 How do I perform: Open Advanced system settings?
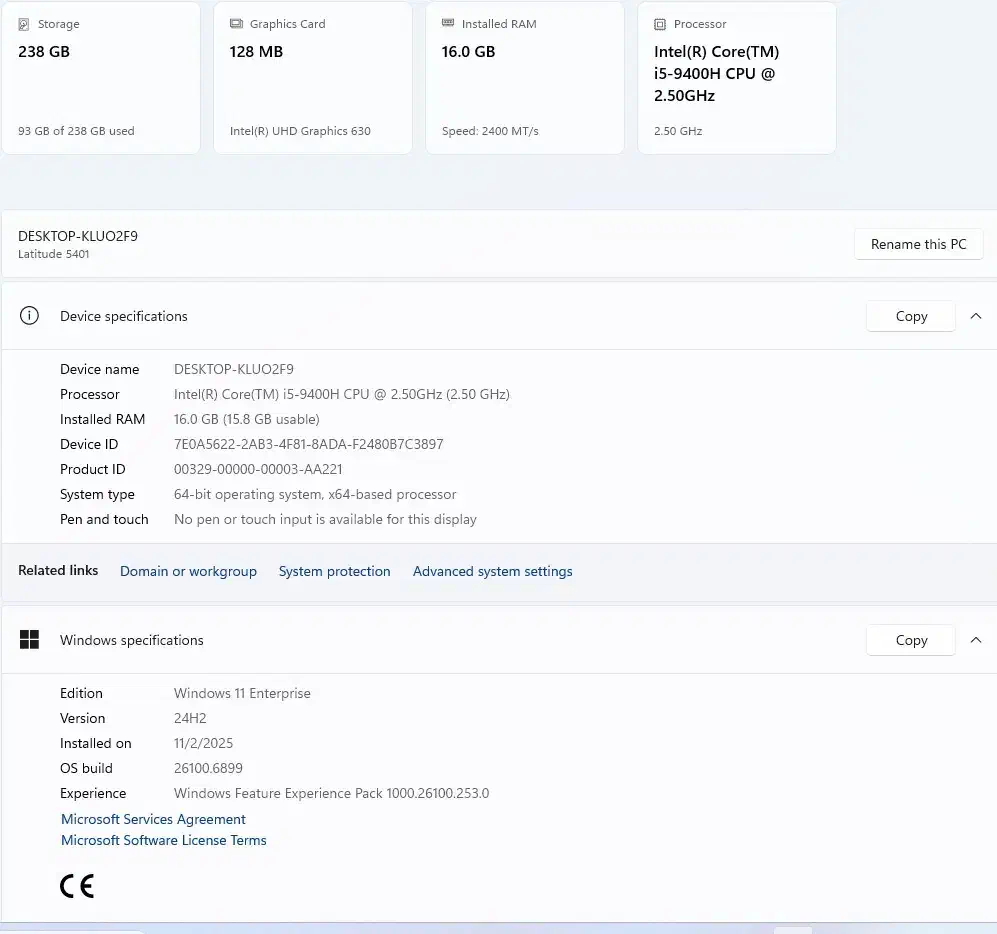[492, 571]
